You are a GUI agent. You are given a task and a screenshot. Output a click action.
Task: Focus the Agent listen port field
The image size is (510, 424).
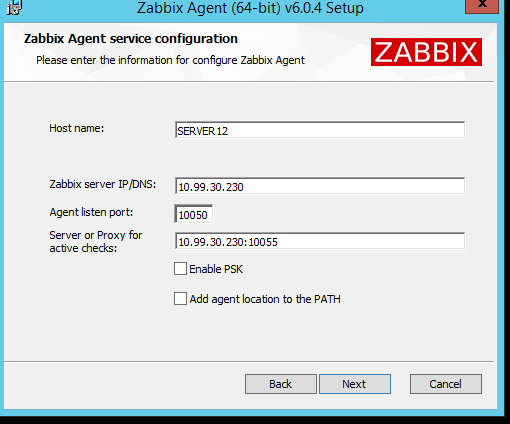(194, 214)
